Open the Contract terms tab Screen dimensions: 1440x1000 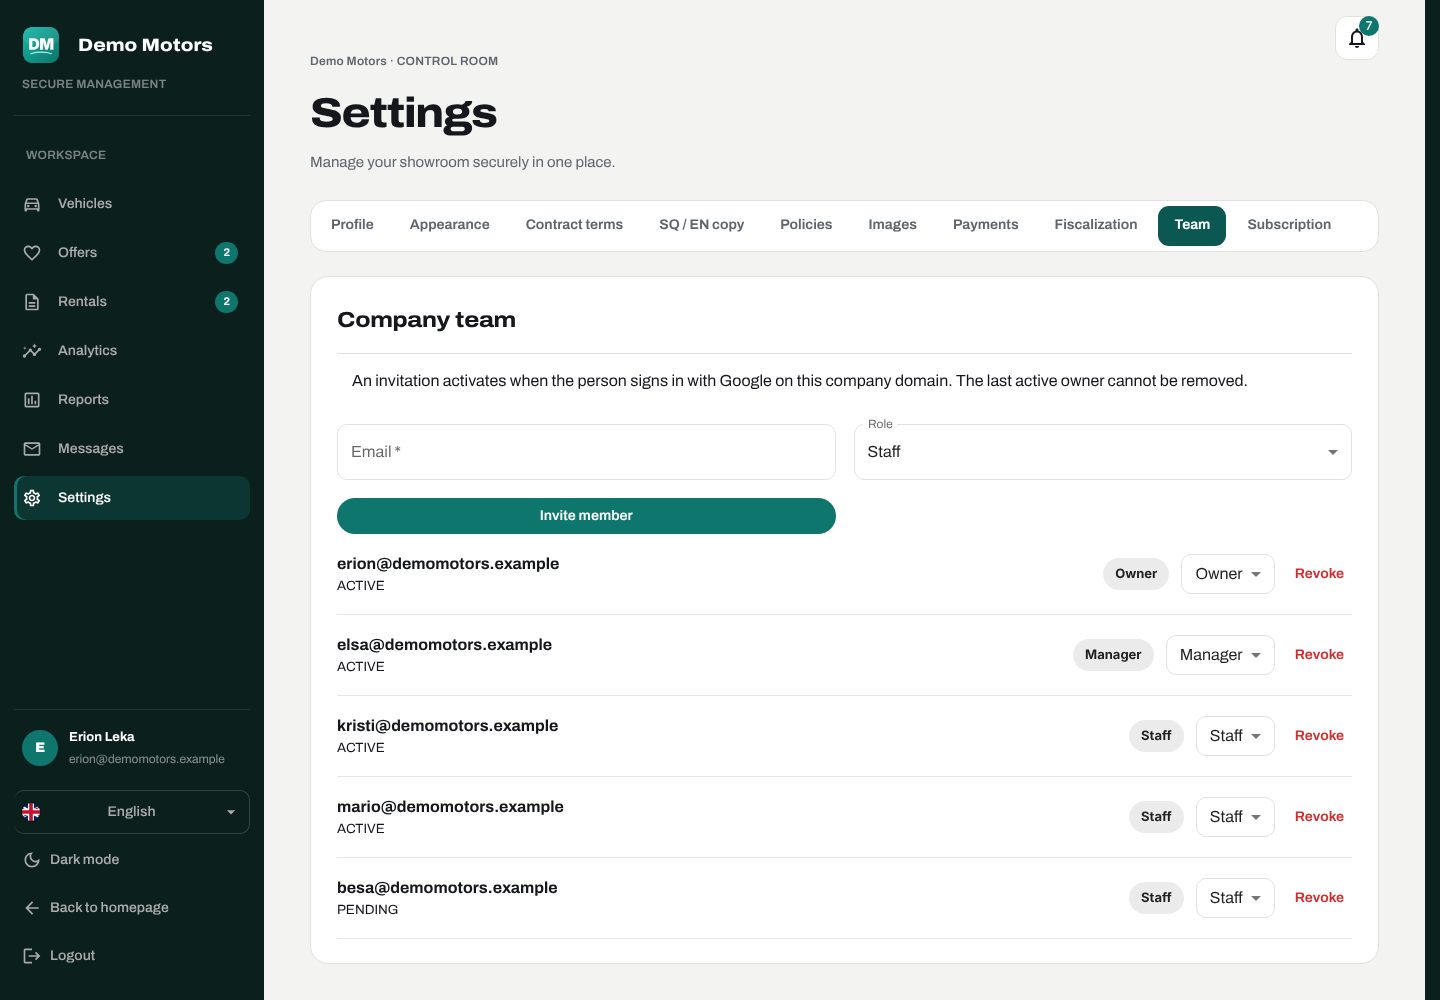coord(574,225)
